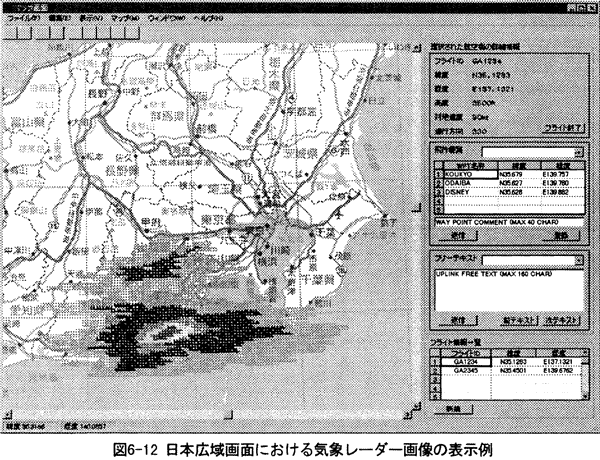This screenshot has height=460, width=600.
Task: Click the WAY POINT COMMENT input field
Action: [510, 222]
